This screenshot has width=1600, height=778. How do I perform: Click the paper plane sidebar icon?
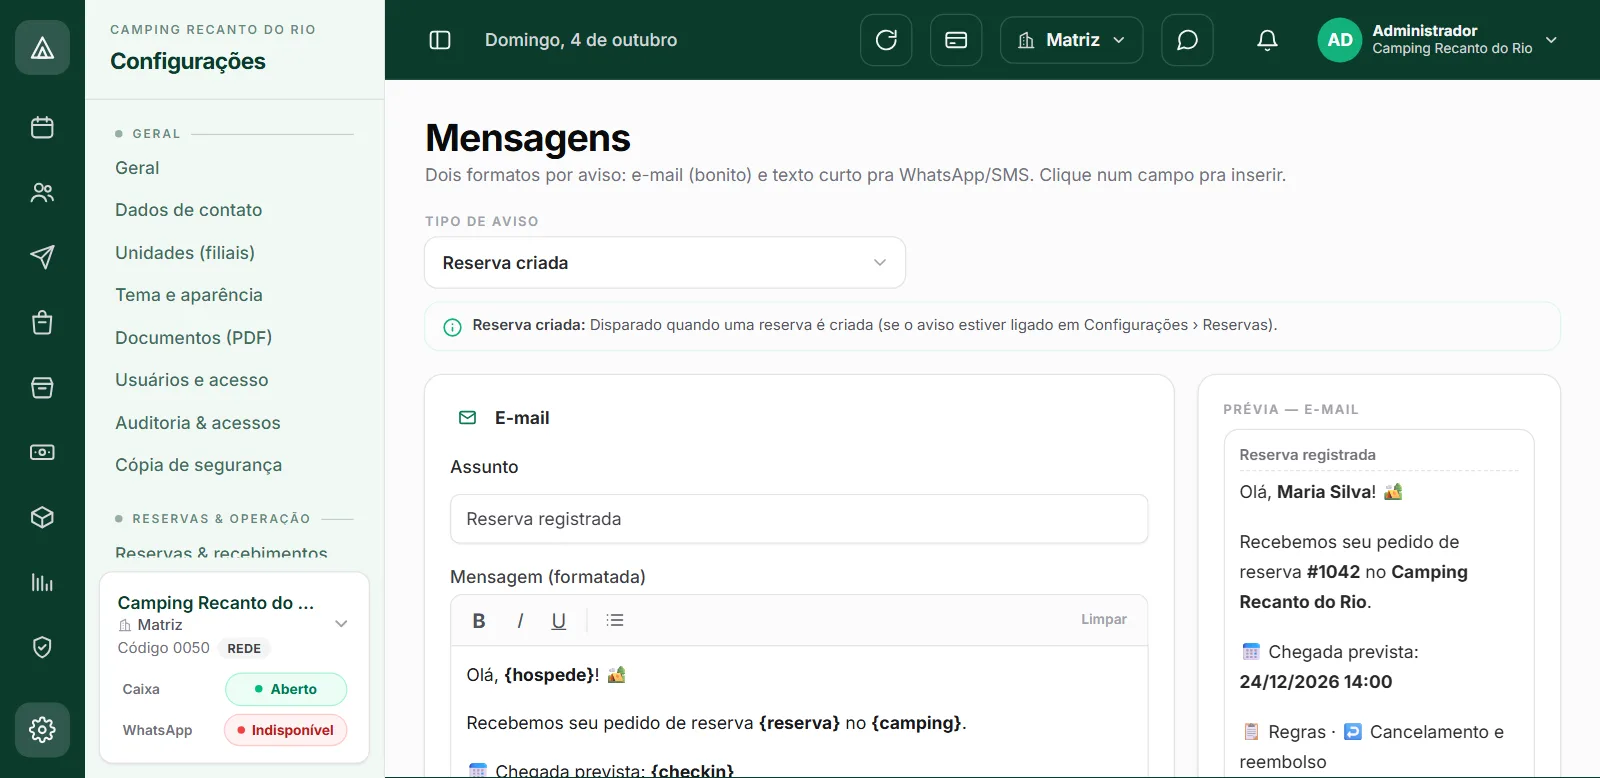42,257
